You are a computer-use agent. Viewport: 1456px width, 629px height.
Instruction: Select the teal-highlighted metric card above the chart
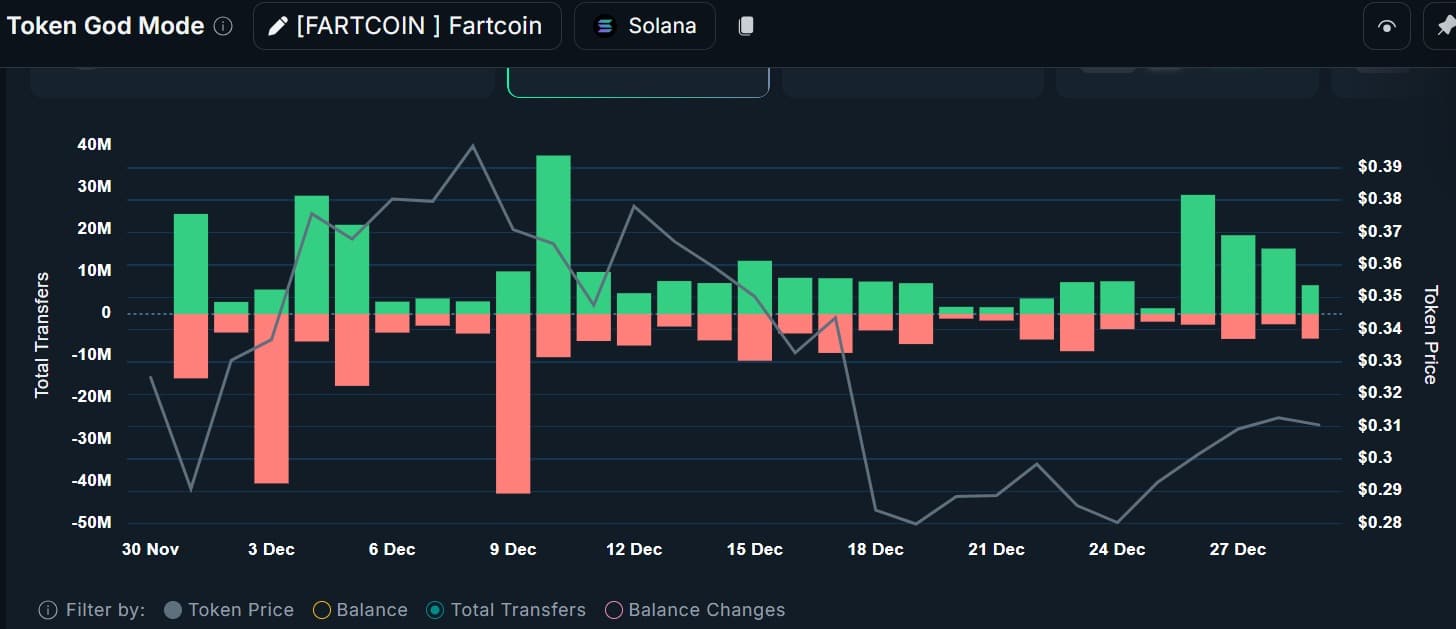[x=639, y=80]
